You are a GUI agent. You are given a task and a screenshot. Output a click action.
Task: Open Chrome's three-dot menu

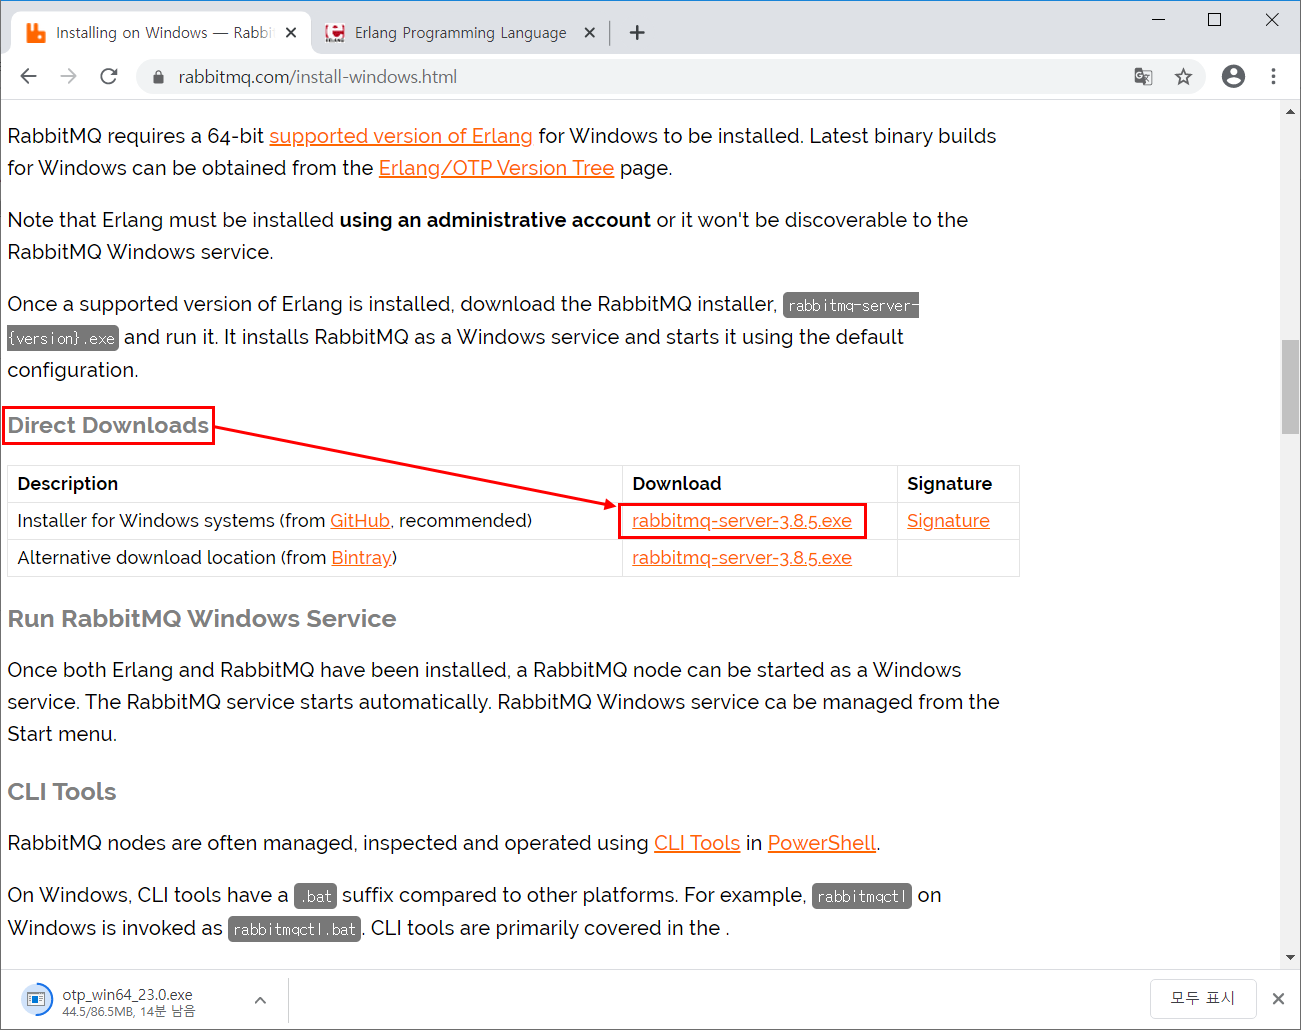click(x=1273, y=77)
